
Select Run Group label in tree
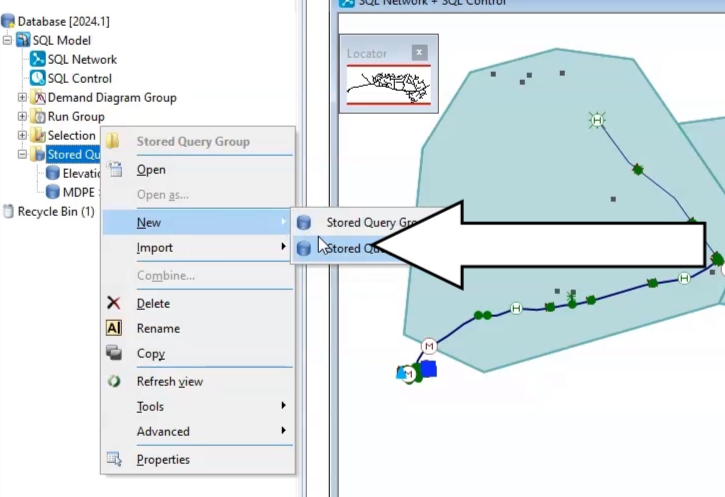tap(76, 117)
